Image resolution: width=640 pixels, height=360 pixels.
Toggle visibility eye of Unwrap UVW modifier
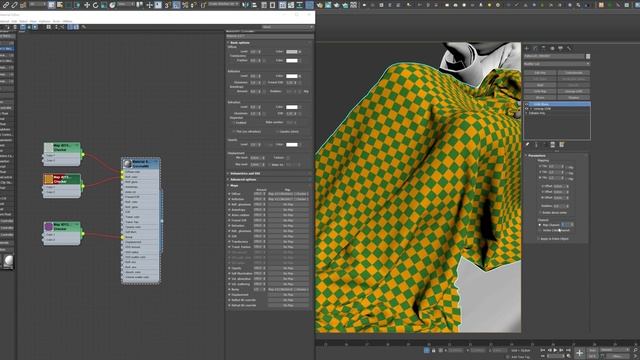click(x=527, y=109)
